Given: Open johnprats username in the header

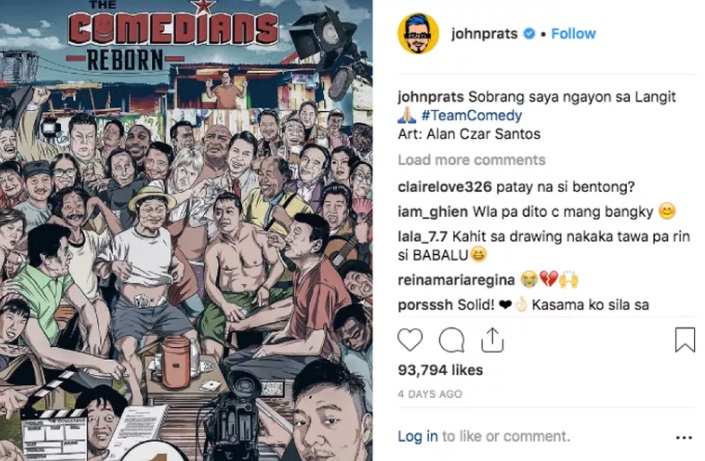Looking at the screenshot, I should pyautogui.click(x=484, y=34).
